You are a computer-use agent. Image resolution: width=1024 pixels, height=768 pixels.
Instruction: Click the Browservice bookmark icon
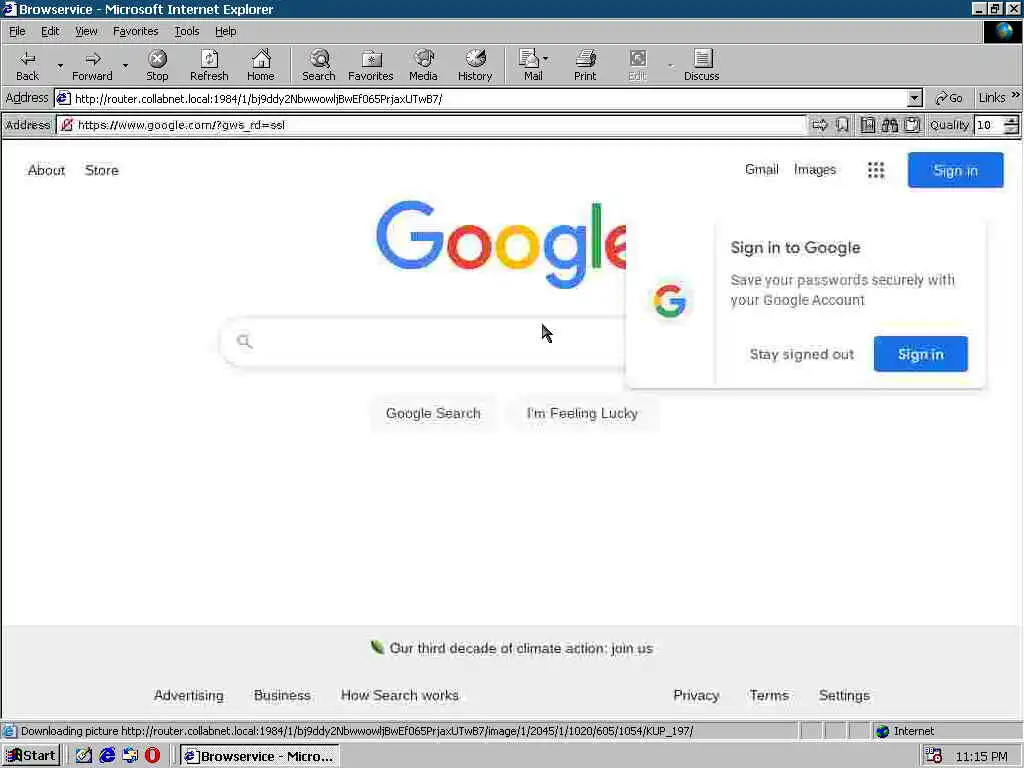pyautogui.click(x=842, y=125)
